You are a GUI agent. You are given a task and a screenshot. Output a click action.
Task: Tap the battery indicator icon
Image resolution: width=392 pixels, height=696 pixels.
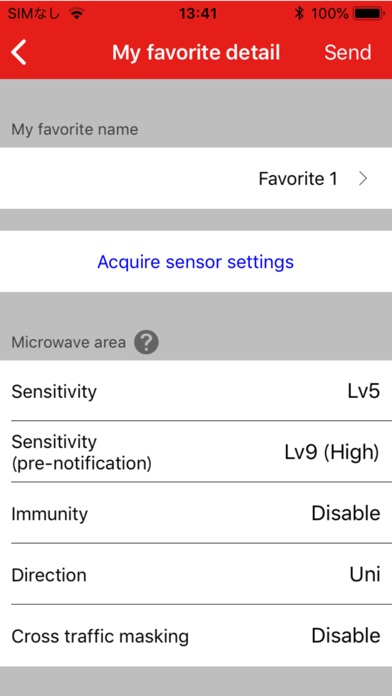click(x=369, y=14)
